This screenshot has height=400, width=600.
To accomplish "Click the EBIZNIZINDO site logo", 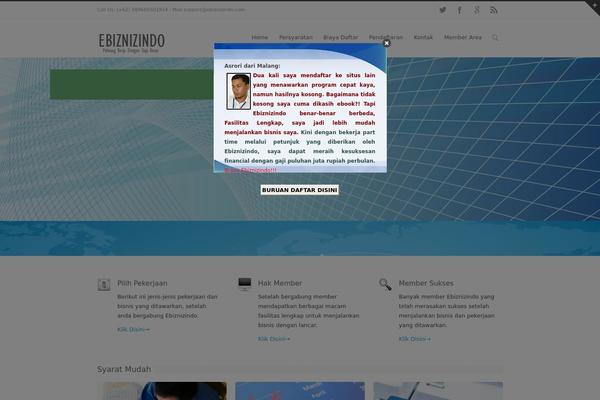I will (x=132, y=43).
